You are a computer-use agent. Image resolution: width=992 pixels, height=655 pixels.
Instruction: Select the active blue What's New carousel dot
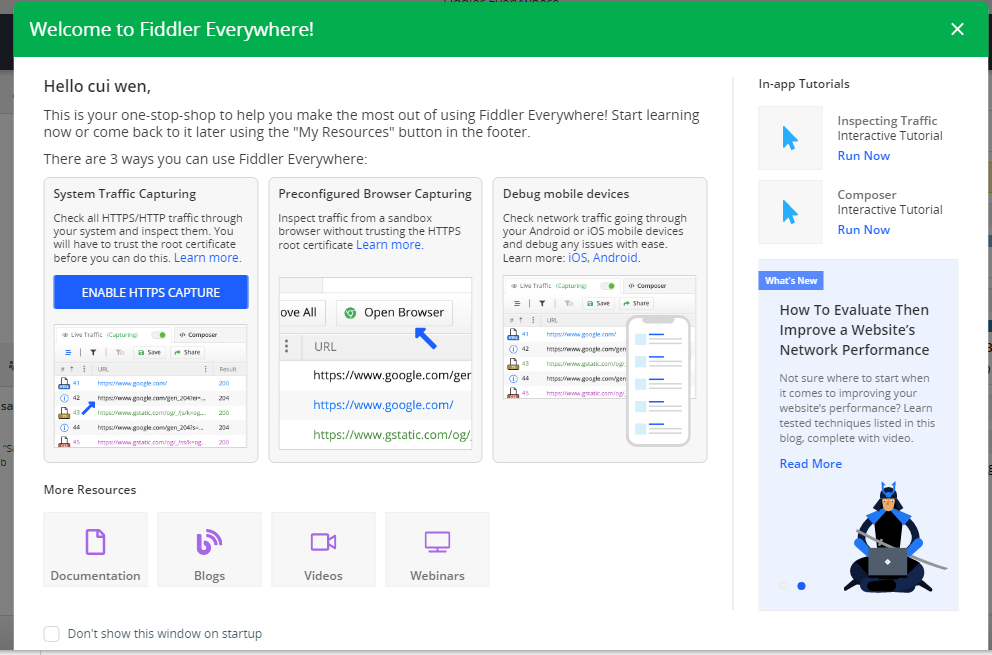click(802, 586)
